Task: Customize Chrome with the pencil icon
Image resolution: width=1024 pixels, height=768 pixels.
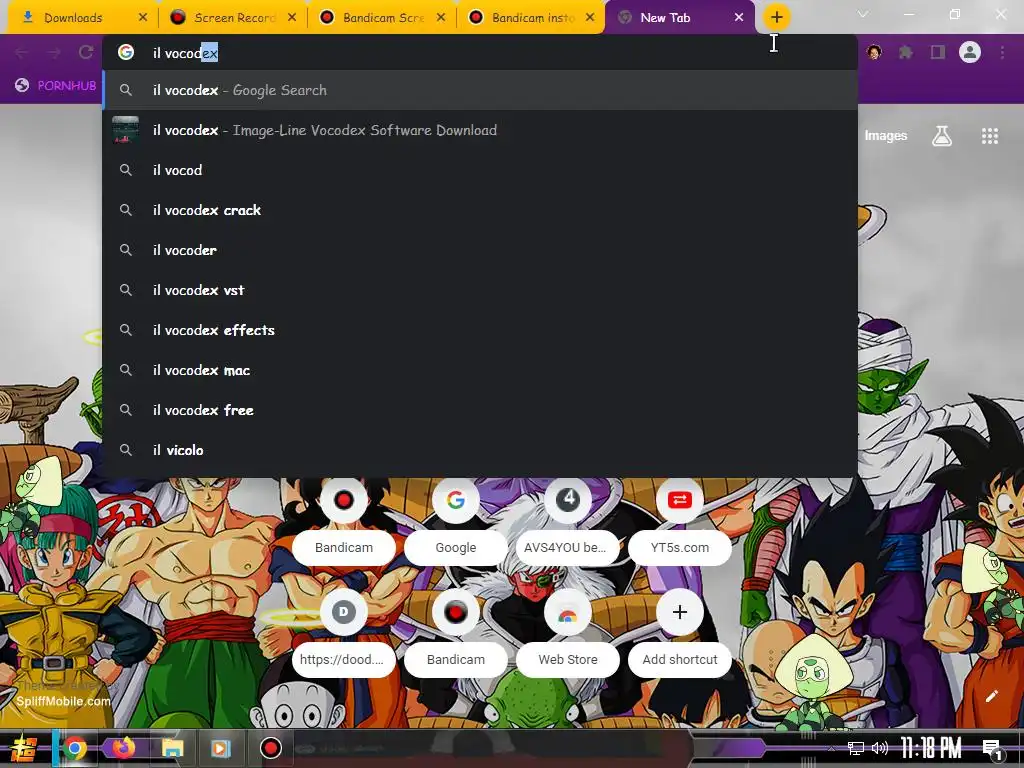Action: click(991, 696)
